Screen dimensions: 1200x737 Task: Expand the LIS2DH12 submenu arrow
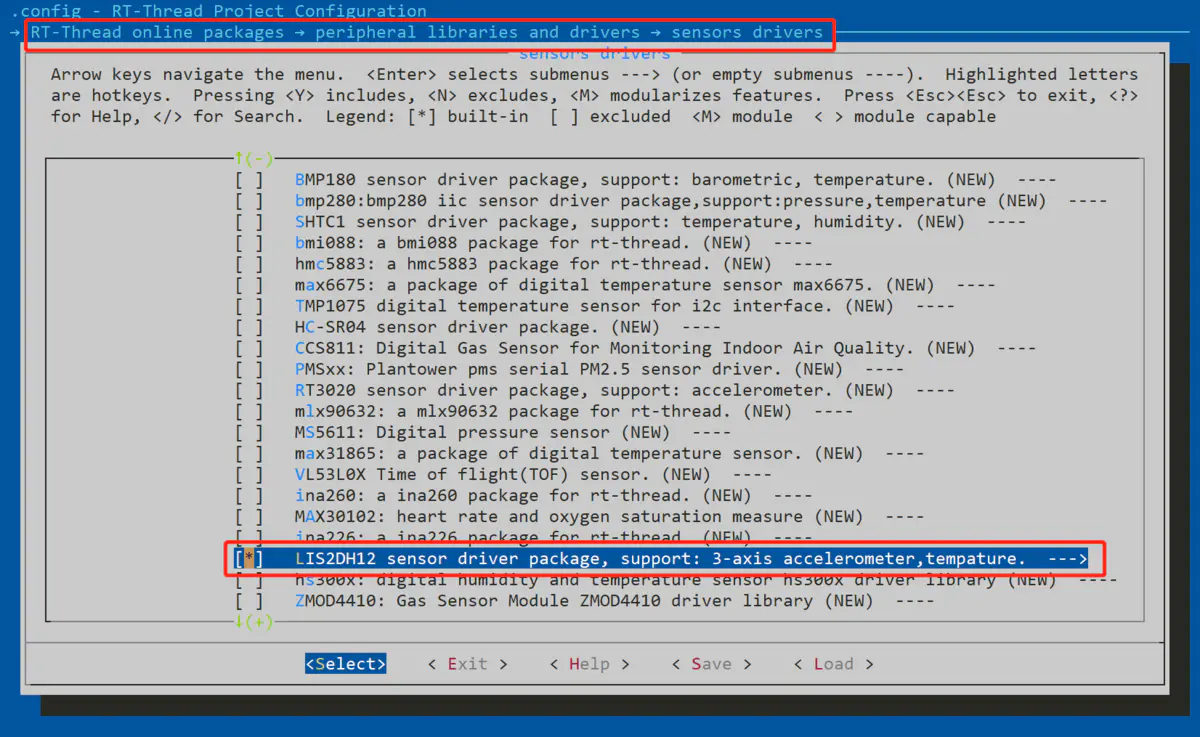(1067, 558)
